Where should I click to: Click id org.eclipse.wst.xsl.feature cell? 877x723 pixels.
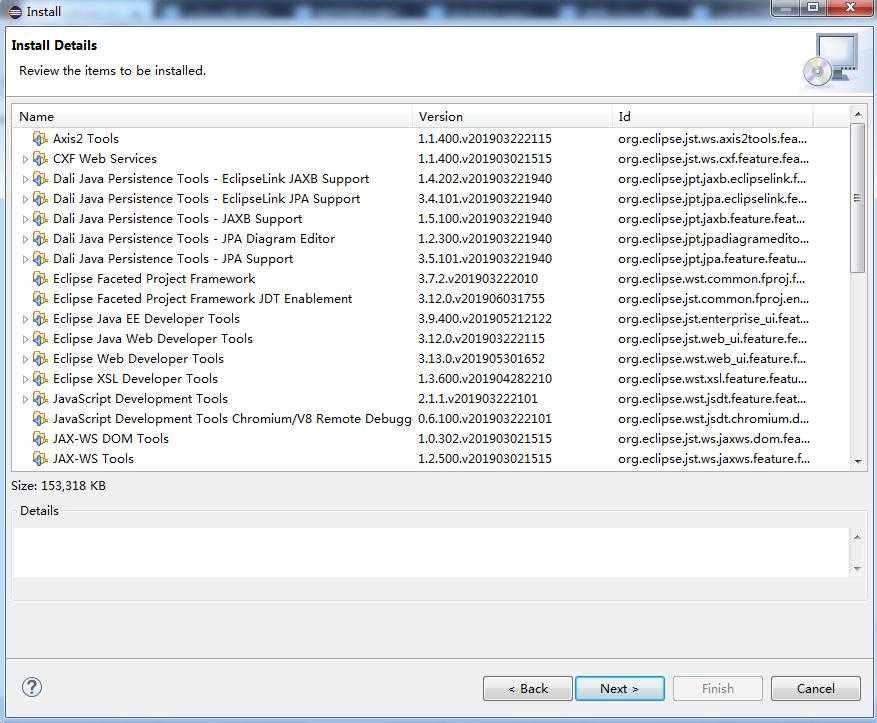pyautogui.click(x=713, y=379)
